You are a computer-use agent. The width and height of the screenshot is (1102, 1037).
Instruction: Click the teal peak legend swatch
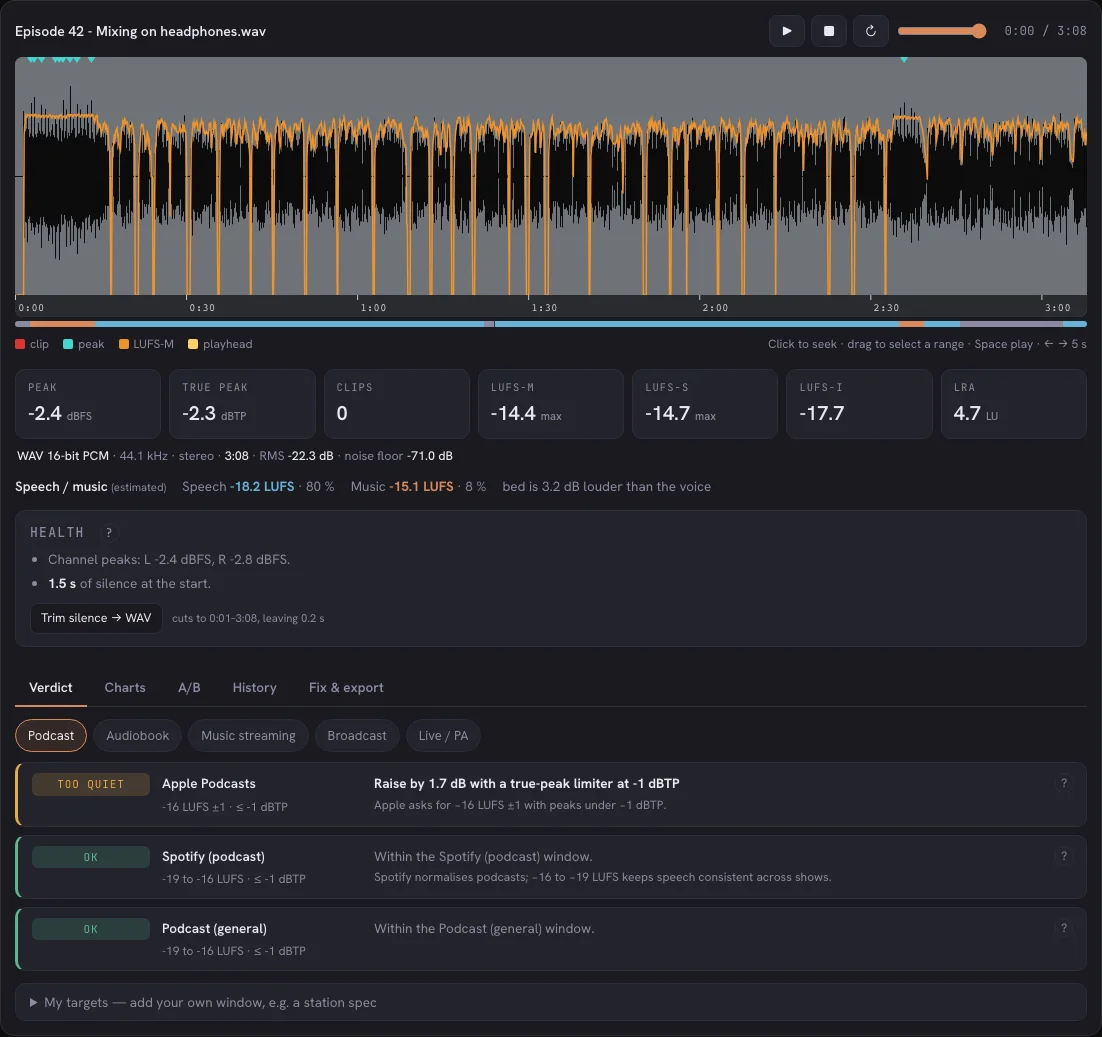[x=67, y=344]
